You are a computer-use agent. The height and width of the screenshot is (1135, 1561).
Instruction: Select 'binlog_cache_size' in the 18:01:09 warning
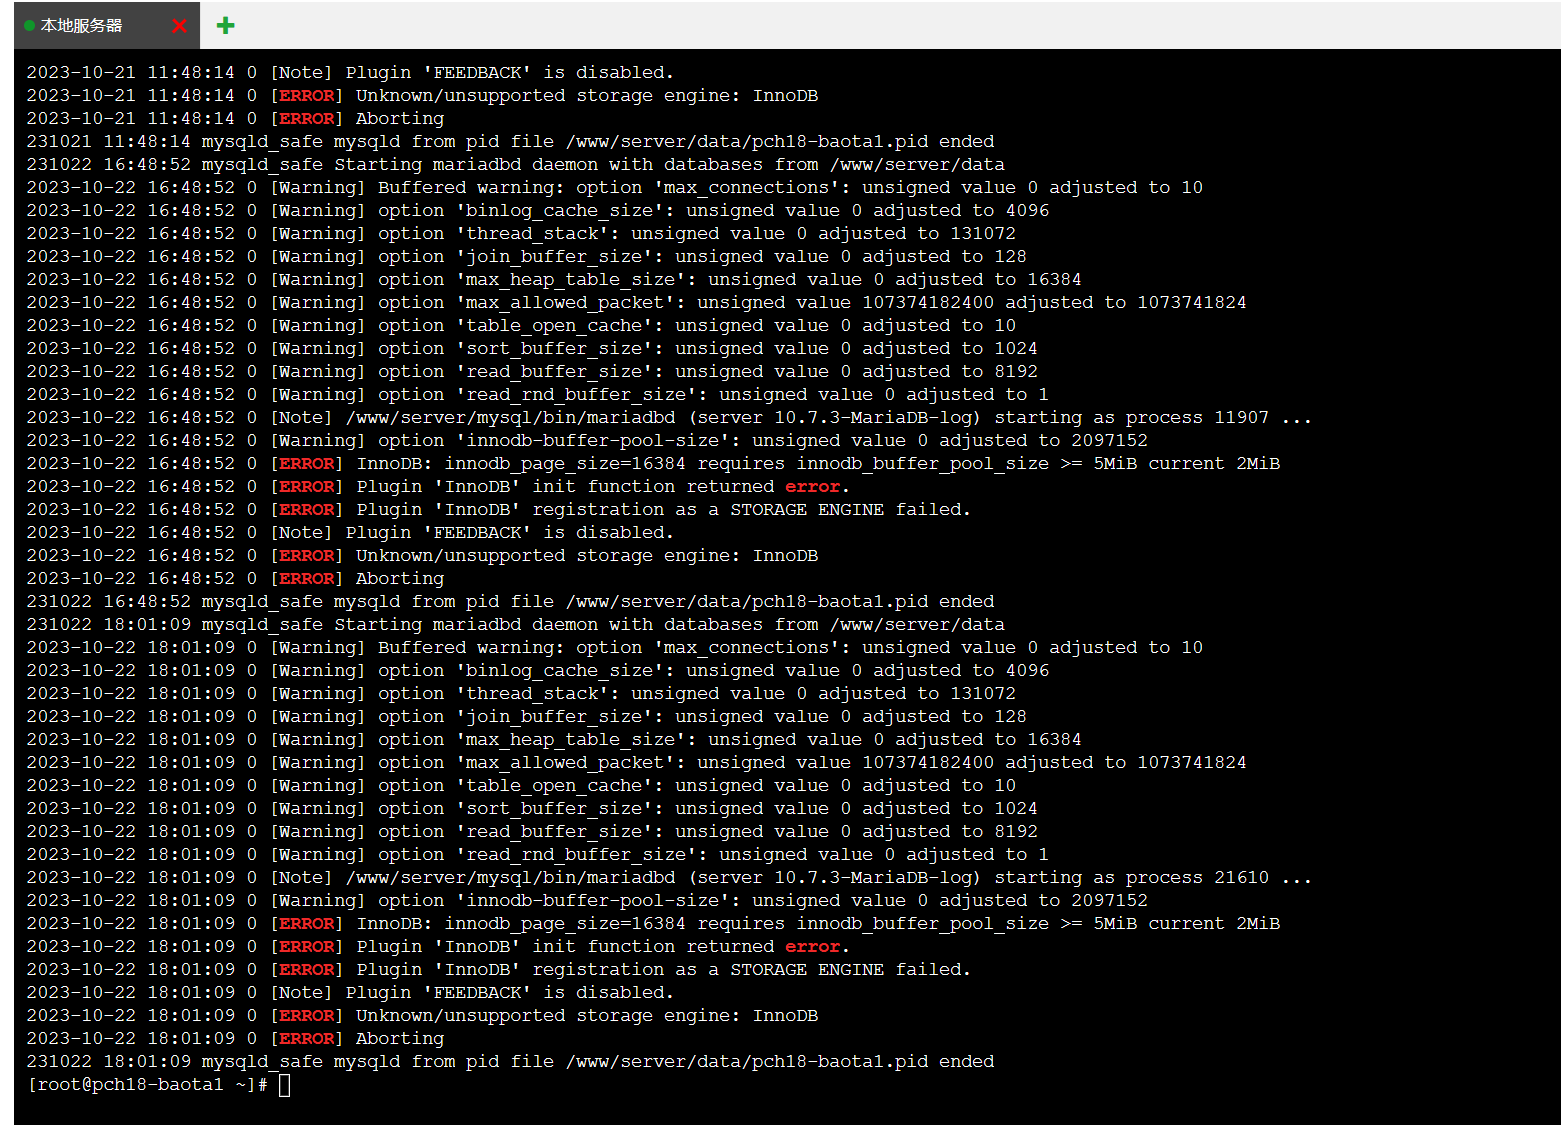pos(559,671)
